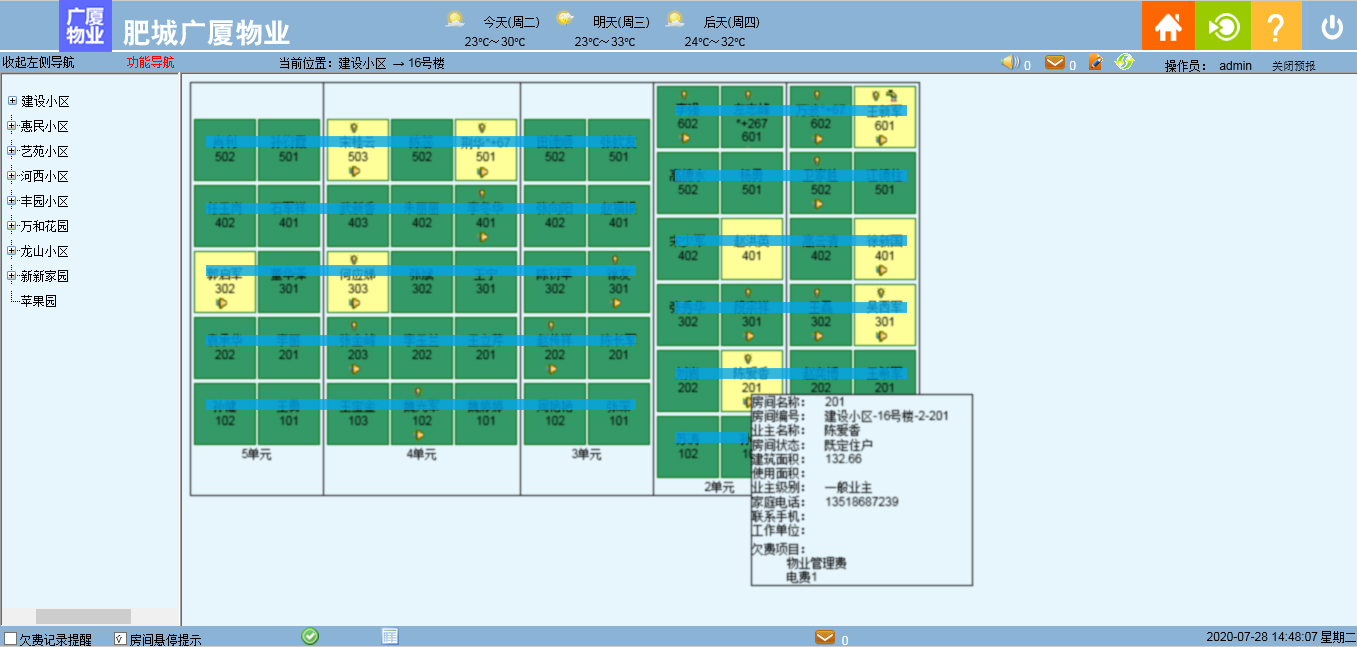Click speaker icon in 4单元 room 503

point(355,172)
